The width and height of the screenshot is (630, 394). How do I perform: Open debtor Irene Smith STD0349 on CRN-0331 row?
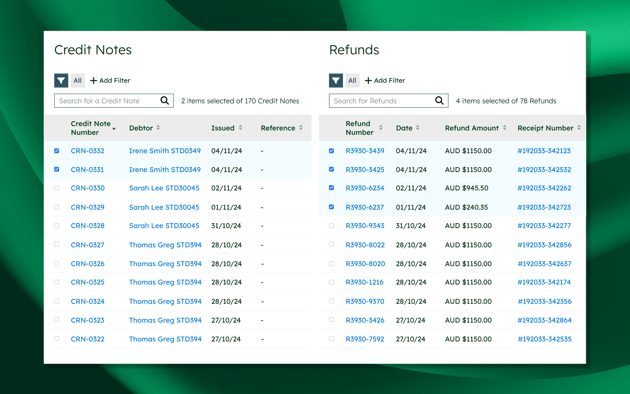(165, 169)
